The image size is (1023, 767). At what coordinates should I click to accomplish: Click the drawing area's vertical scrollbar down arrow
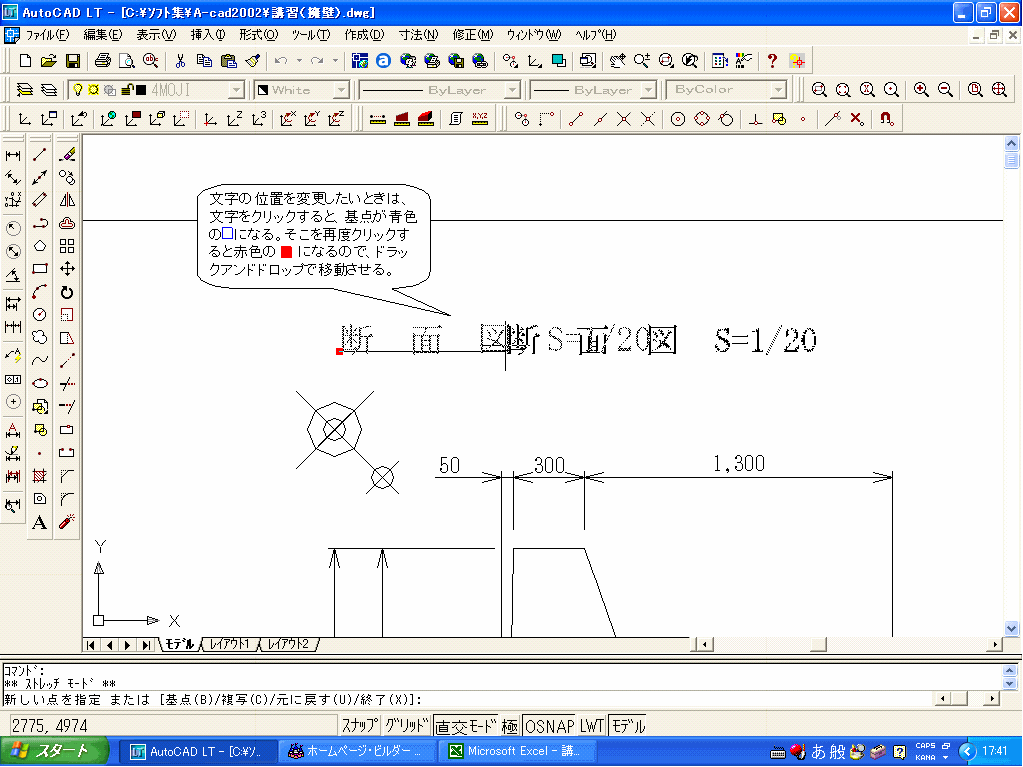point(1011,629)
